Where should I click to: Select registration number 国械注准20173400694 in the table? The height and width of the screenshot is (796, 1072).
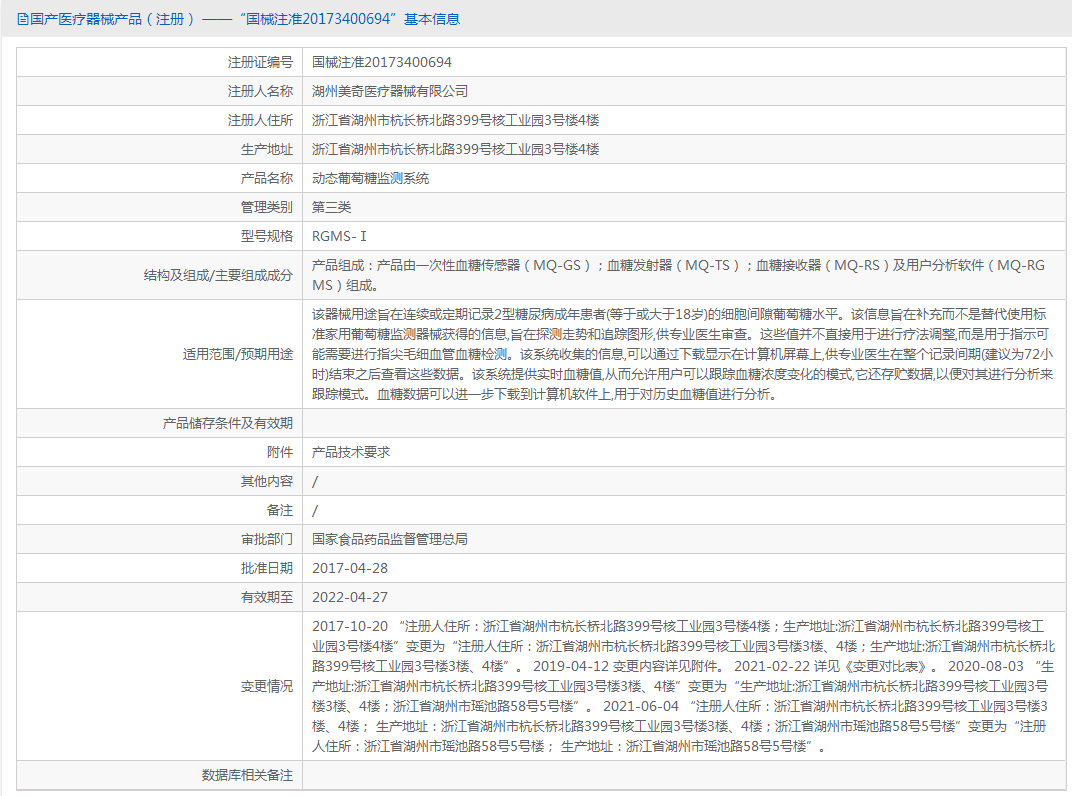(x=381, y=62)
